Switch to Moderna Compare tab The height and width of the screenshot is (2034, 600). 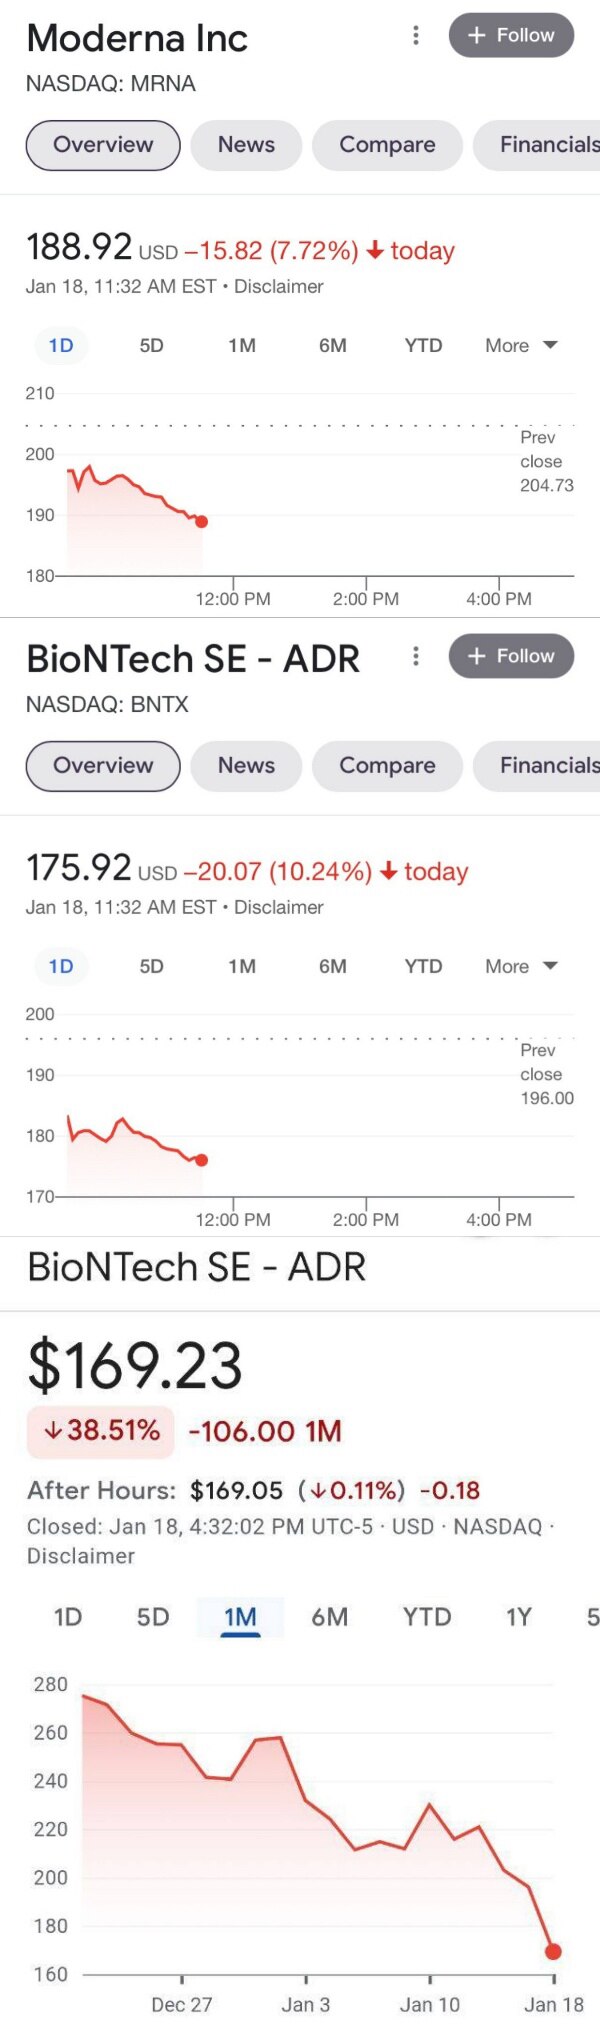click(387, 145)
